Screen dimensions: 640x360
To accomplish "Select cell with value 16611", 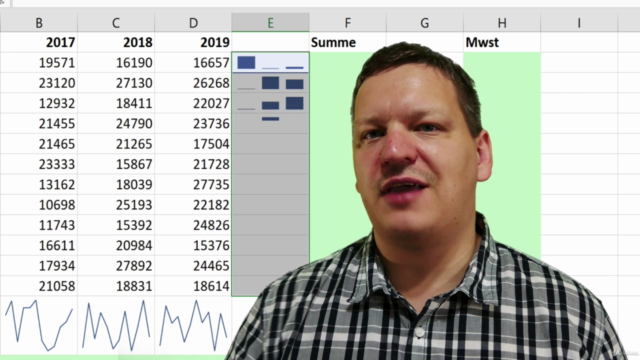I will (x=39, y=245).
